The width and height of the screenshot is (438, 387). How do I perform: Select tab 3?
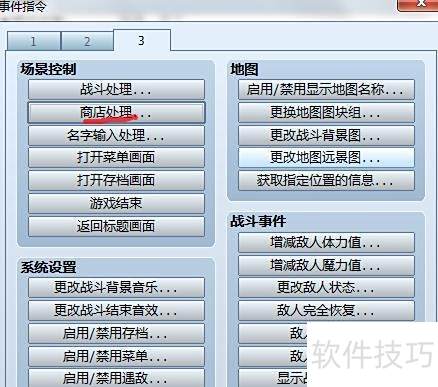coord(142,40)
